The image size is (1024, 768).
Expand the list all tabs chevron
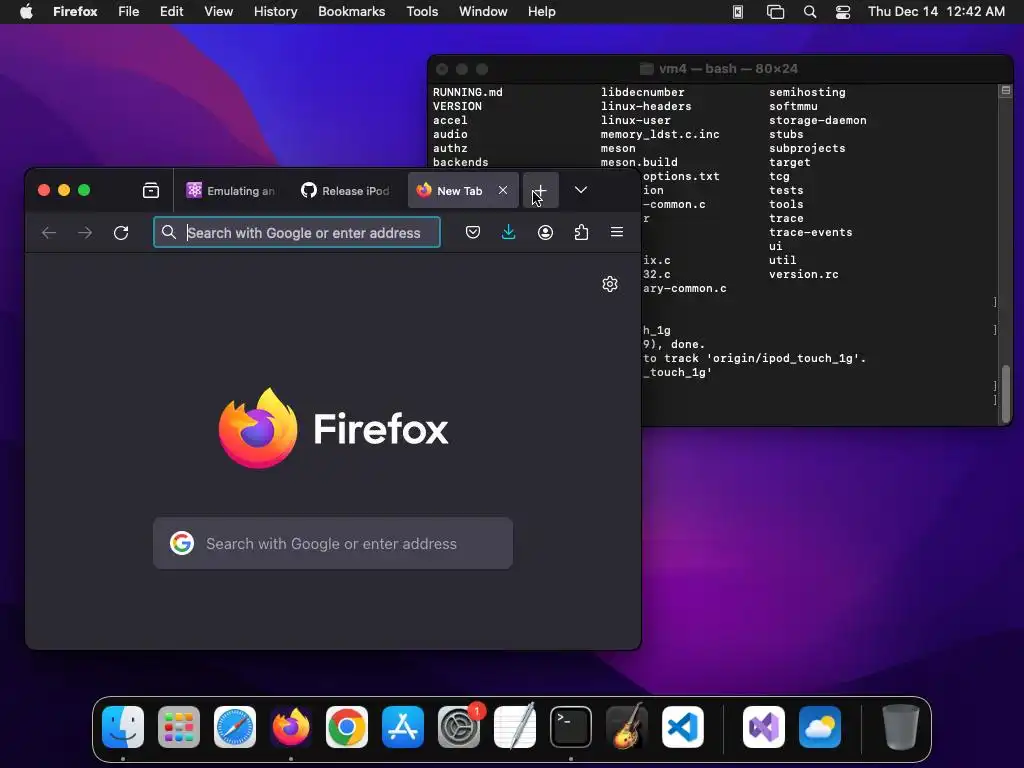581,190
